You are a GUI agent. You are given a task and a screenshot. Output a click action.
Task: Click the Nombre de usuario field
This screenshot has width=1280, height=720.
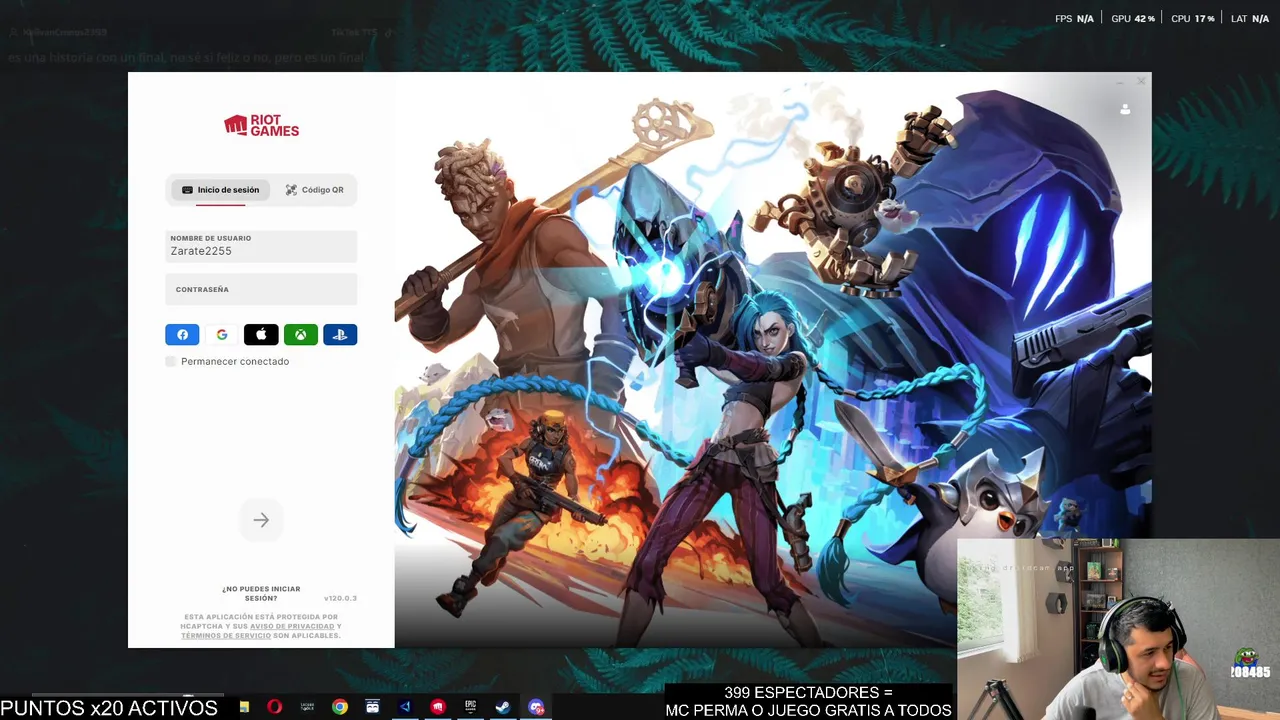click(x=261, y=246)
